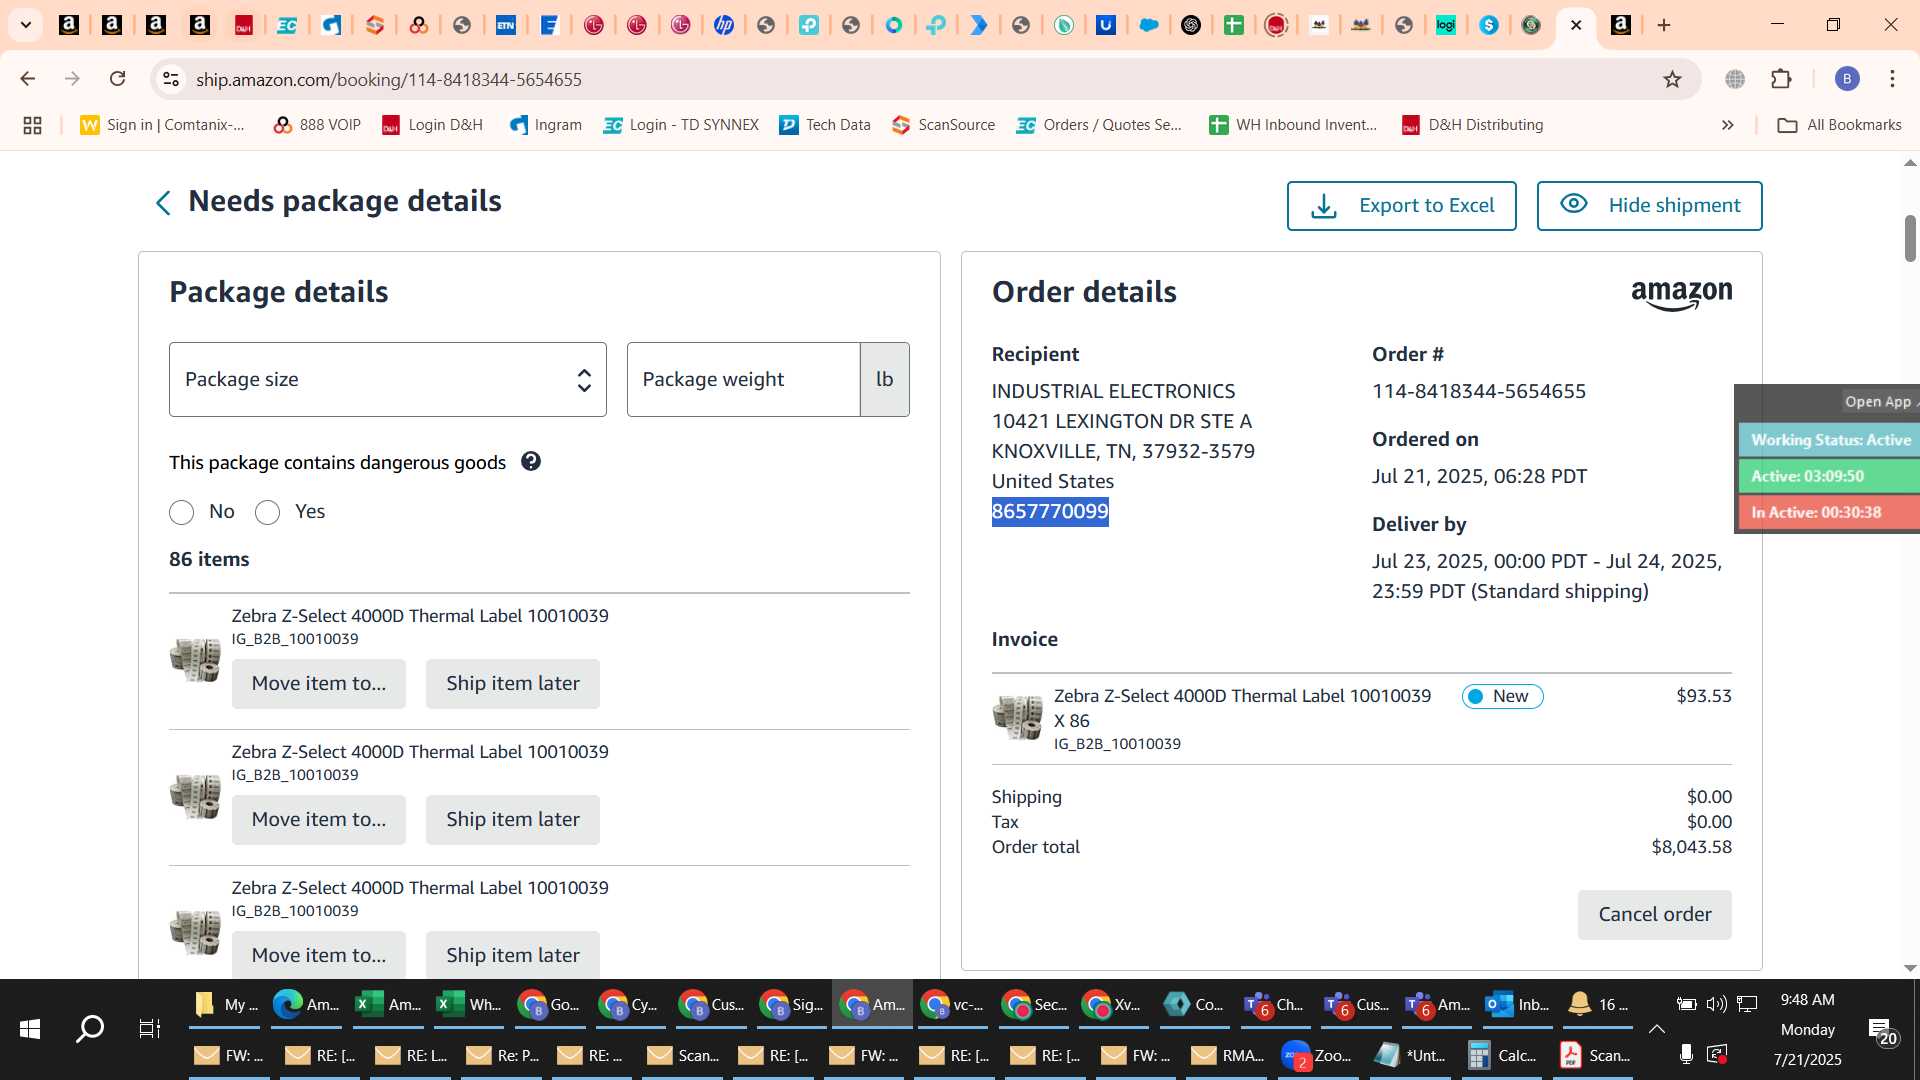This screenshot has width=1920, height=1080.
Task: Open the Zoom taskbar item
Action: pyautogui.click(x=1317, y=1055)
